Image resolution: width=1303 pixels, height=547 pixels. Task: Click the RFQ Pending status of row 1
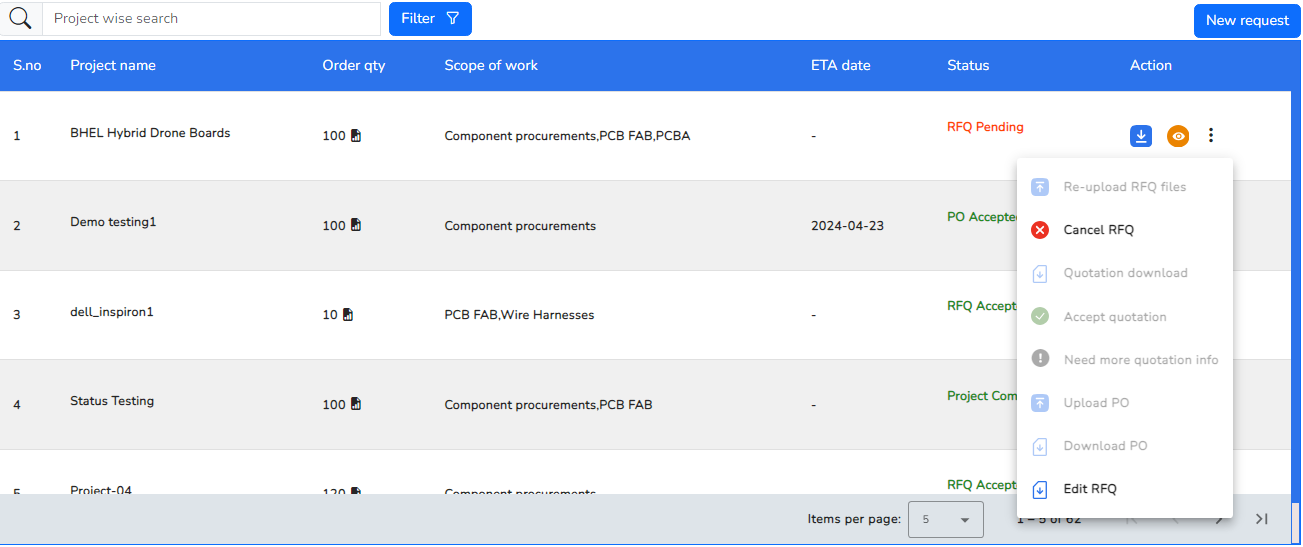(985, 127)
